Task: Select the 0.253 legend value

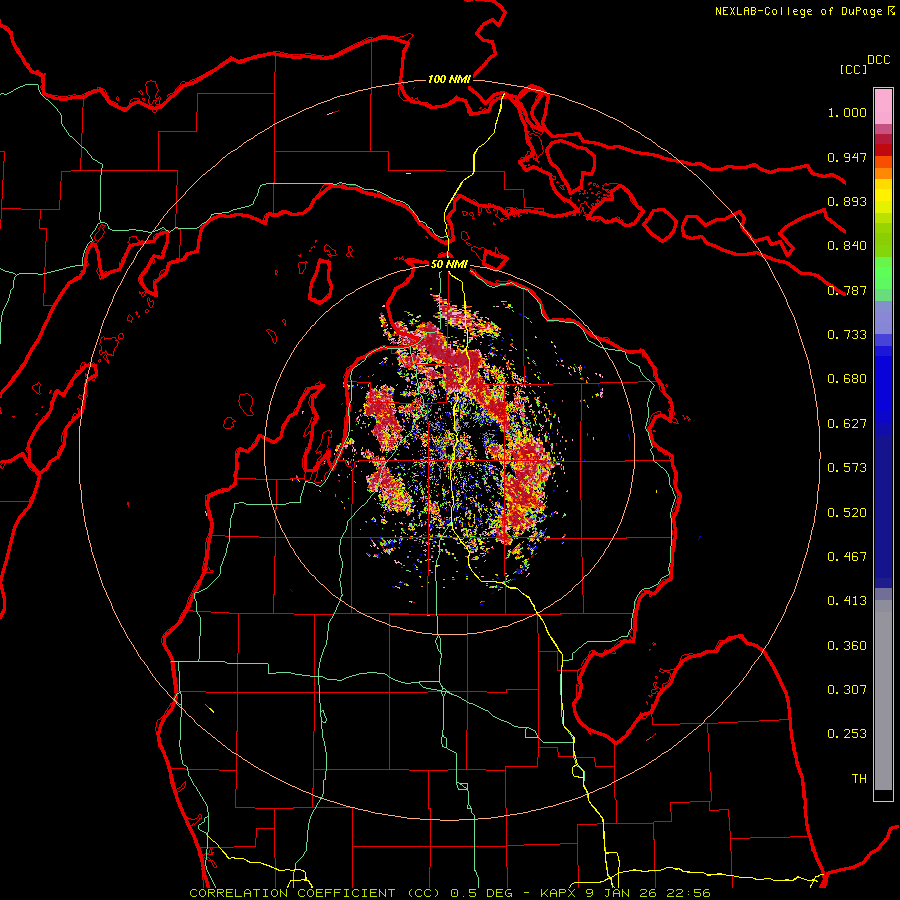Action: tap(847, 734)
